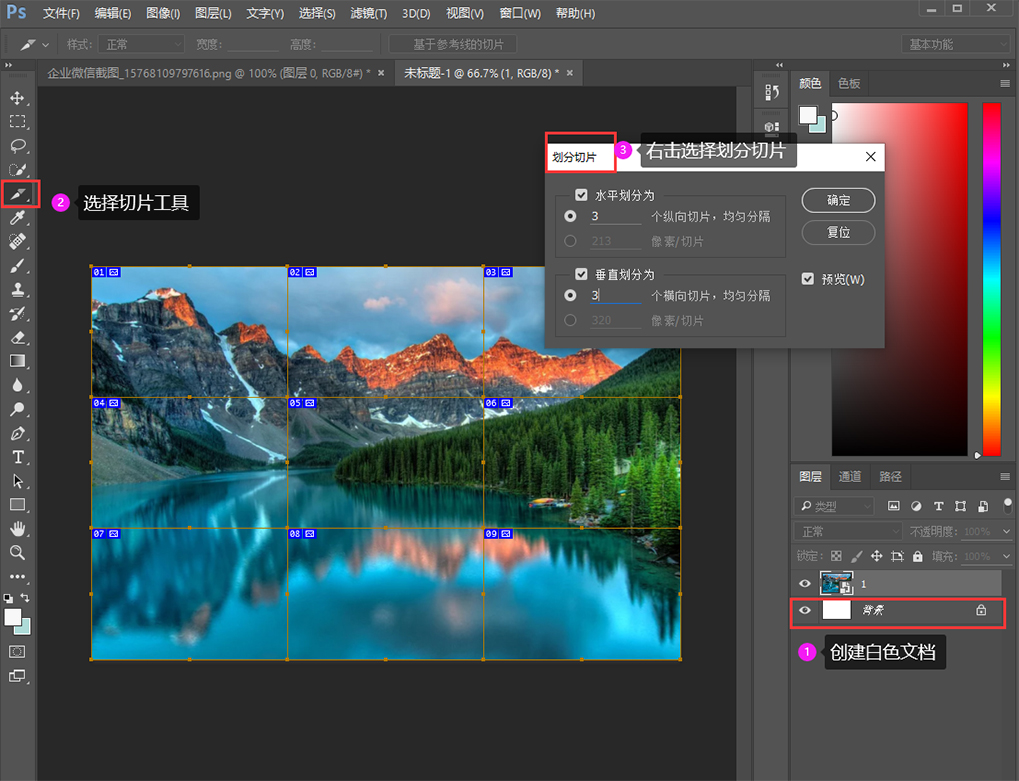Select the Eyedropper tool

pos(18,218)
